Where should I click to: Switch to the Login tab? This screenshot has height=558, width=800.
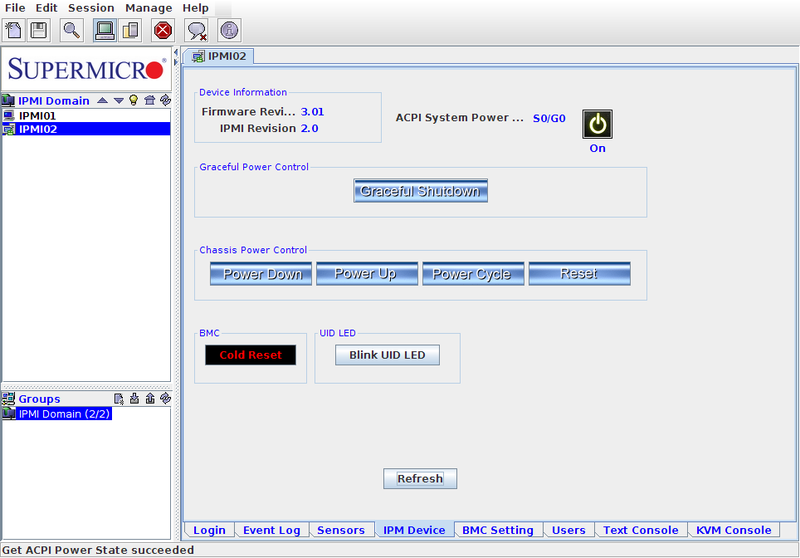pos(209,530)
